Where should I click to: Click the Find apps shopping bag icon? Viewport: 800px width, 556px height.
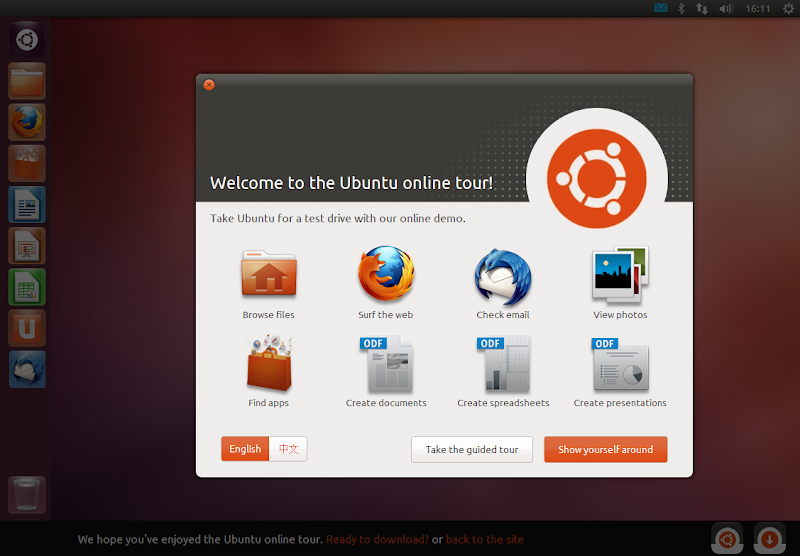[269, 364]
